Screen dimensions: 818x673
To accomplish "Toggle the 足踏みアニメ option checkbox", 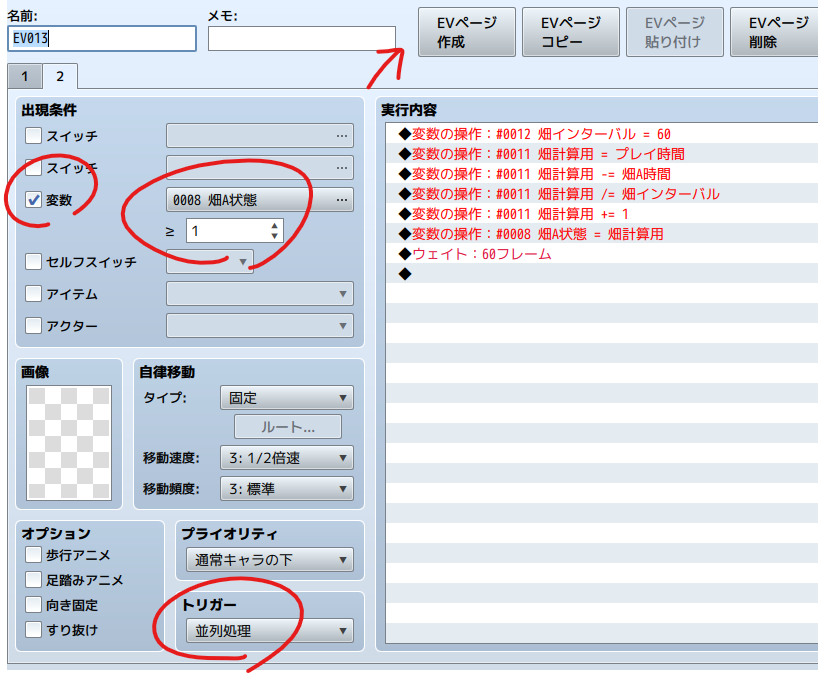I will coord(33,580).
